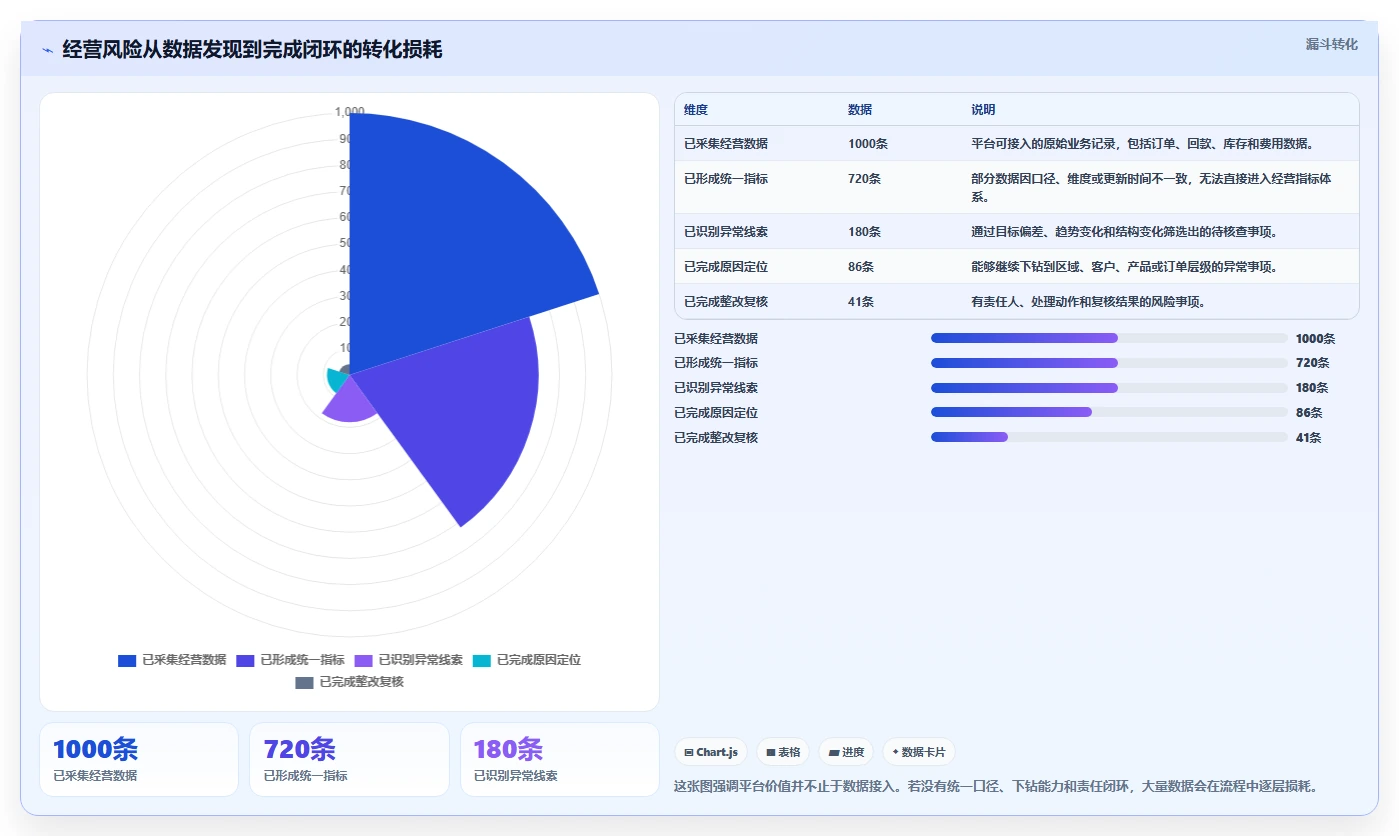1399x836 pixels.
Task: Click description starting 部分数据因口径
Action: point(1151,188)
